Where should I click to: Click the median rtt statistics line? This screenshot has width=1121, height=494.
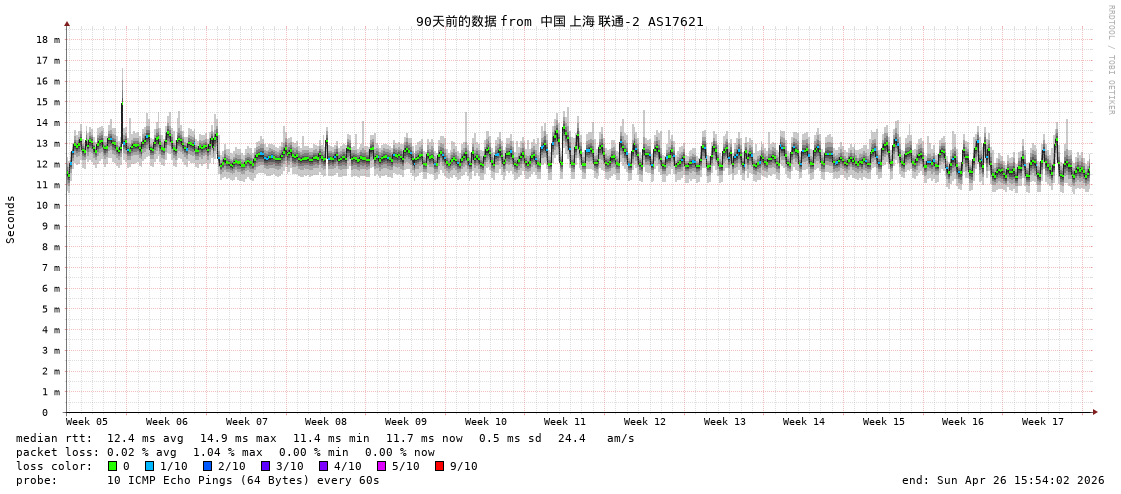pyautogui.click(x=325, y=438)
